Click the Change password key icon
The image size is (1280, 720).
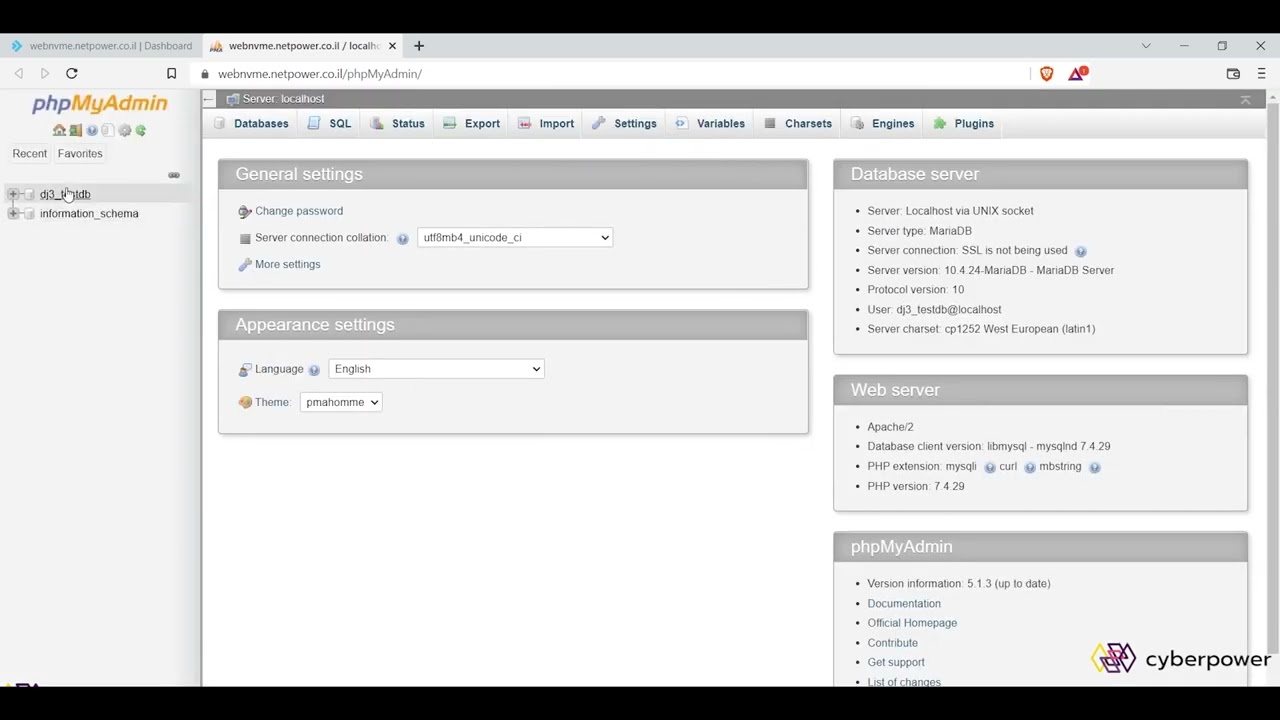pyautogui.click(x=245, y=211)
